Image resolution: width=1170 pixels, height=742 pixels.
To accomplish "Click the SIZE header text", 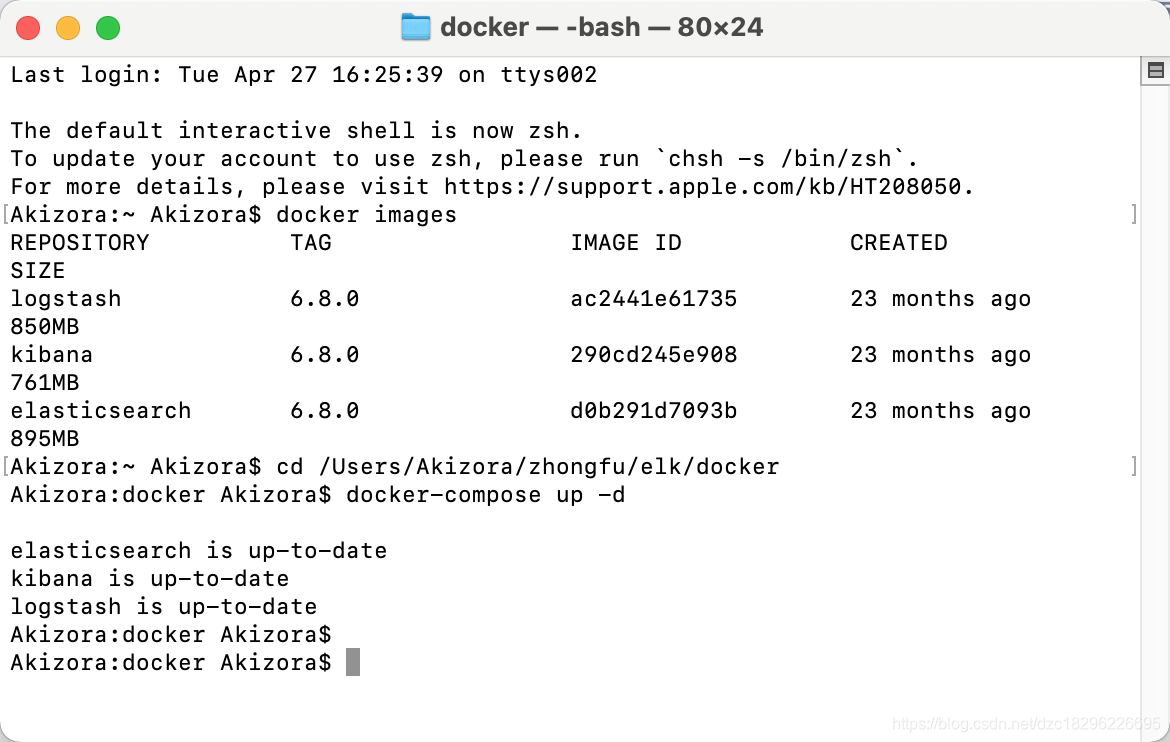I will pyautogui.click(x=38, y=271).
